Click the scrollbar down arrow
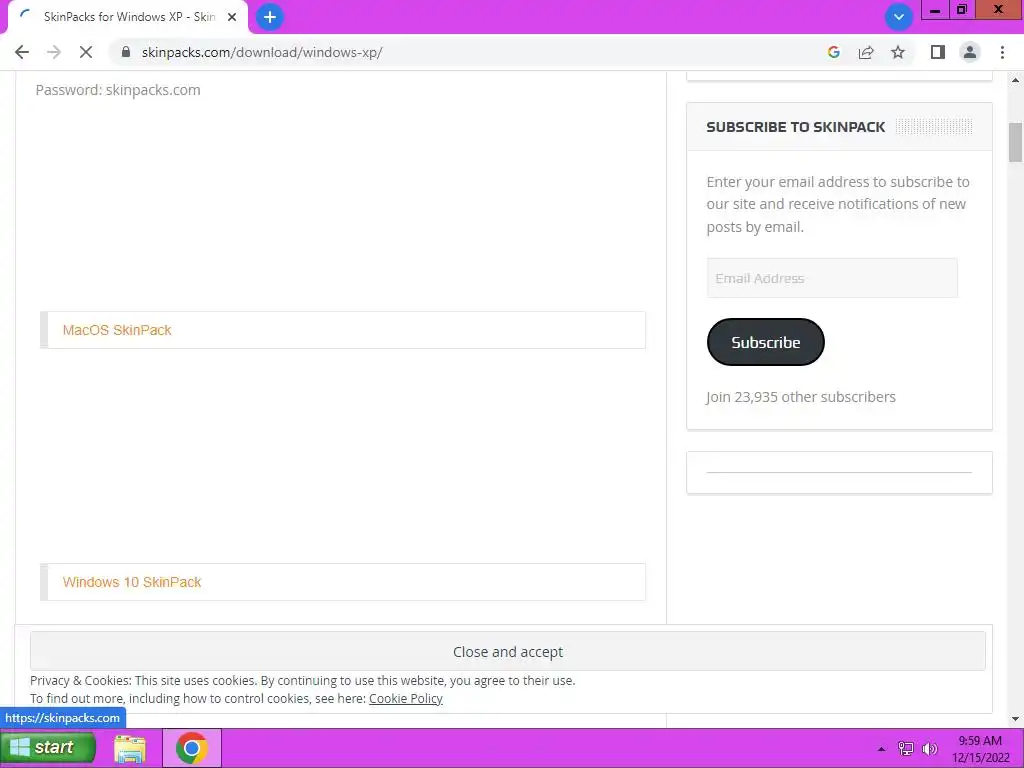1024x768 pixels. [x=1015, y=719]
